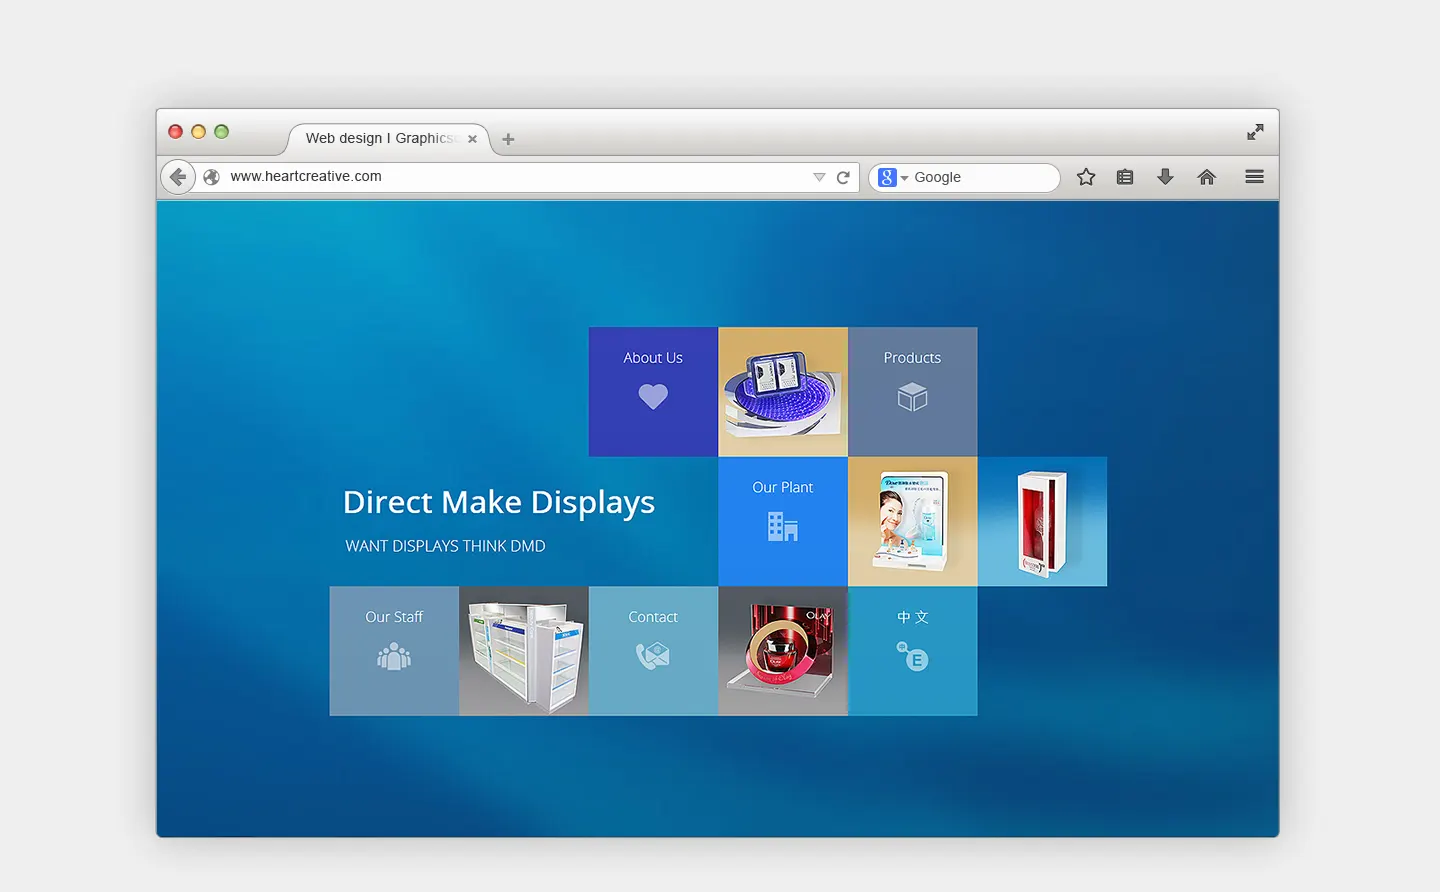Switch language via the 中文 tile

[912, 651]
